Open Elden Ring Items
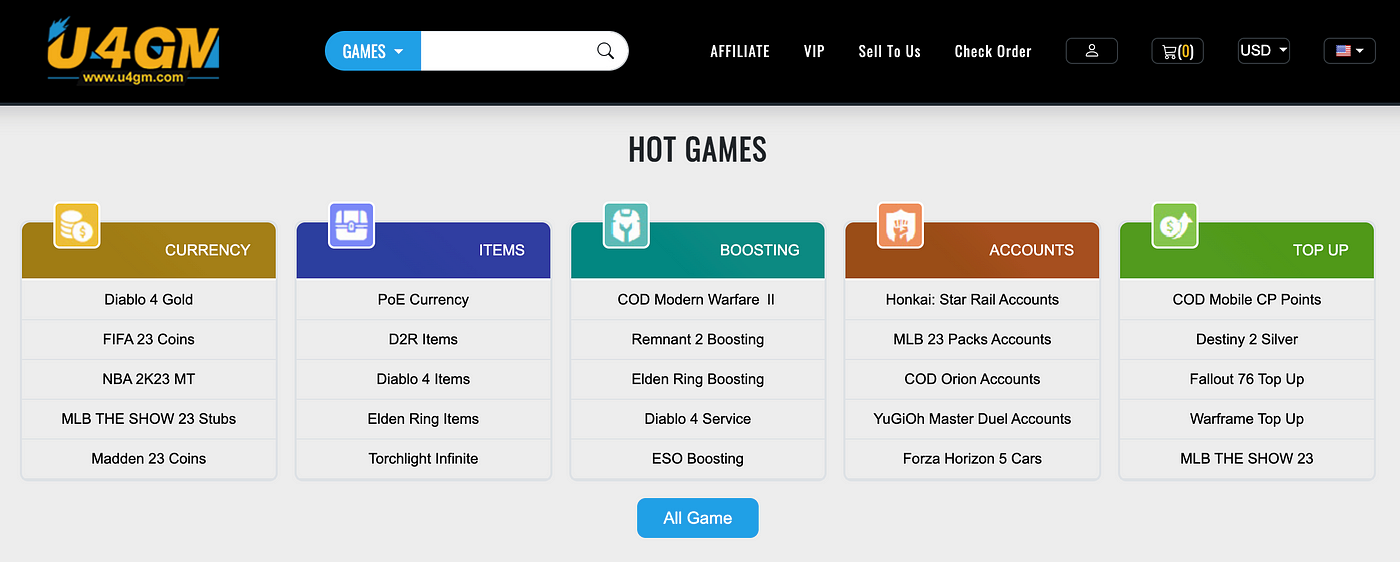 [x=423, y=419]
